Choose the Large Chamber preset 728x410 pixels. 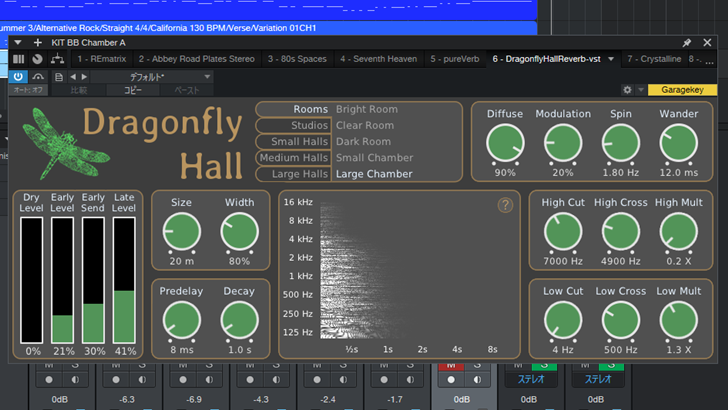point(374,174)
